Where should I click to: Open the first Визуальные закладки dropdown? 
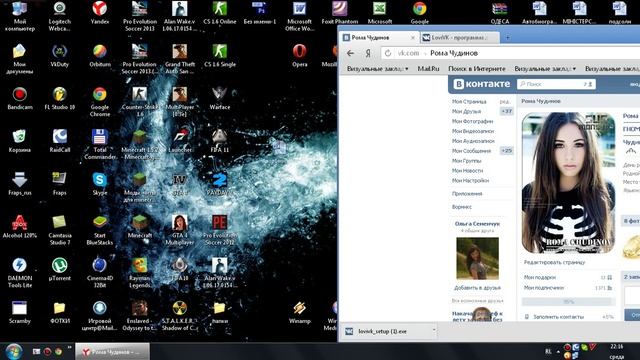[x=378, y=69]
